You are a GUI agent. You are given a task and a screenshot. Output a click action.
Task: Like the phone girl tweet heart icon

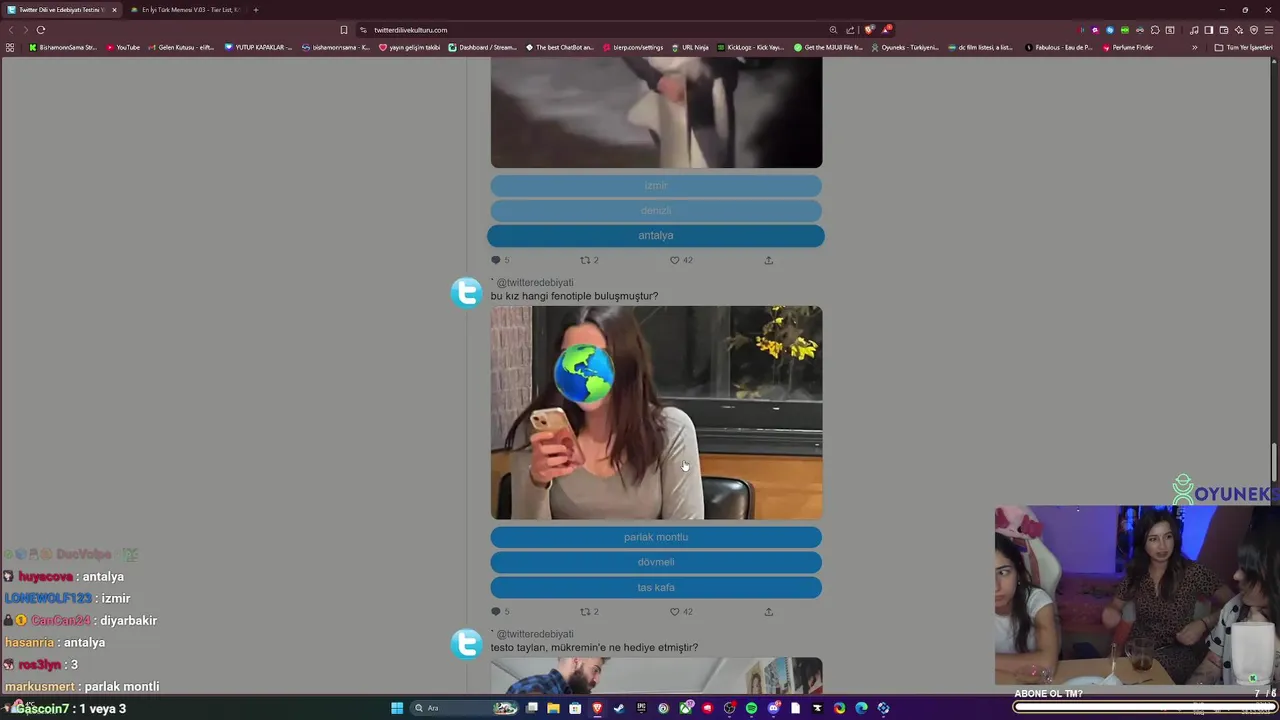click(675, 611)
